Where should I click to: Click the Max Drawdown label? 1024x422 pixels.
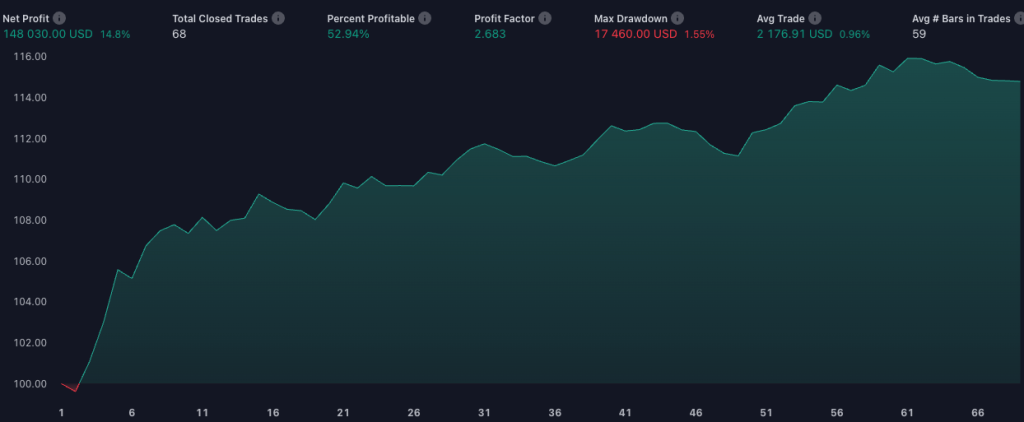pyautogui.click(x=630, y=19)
